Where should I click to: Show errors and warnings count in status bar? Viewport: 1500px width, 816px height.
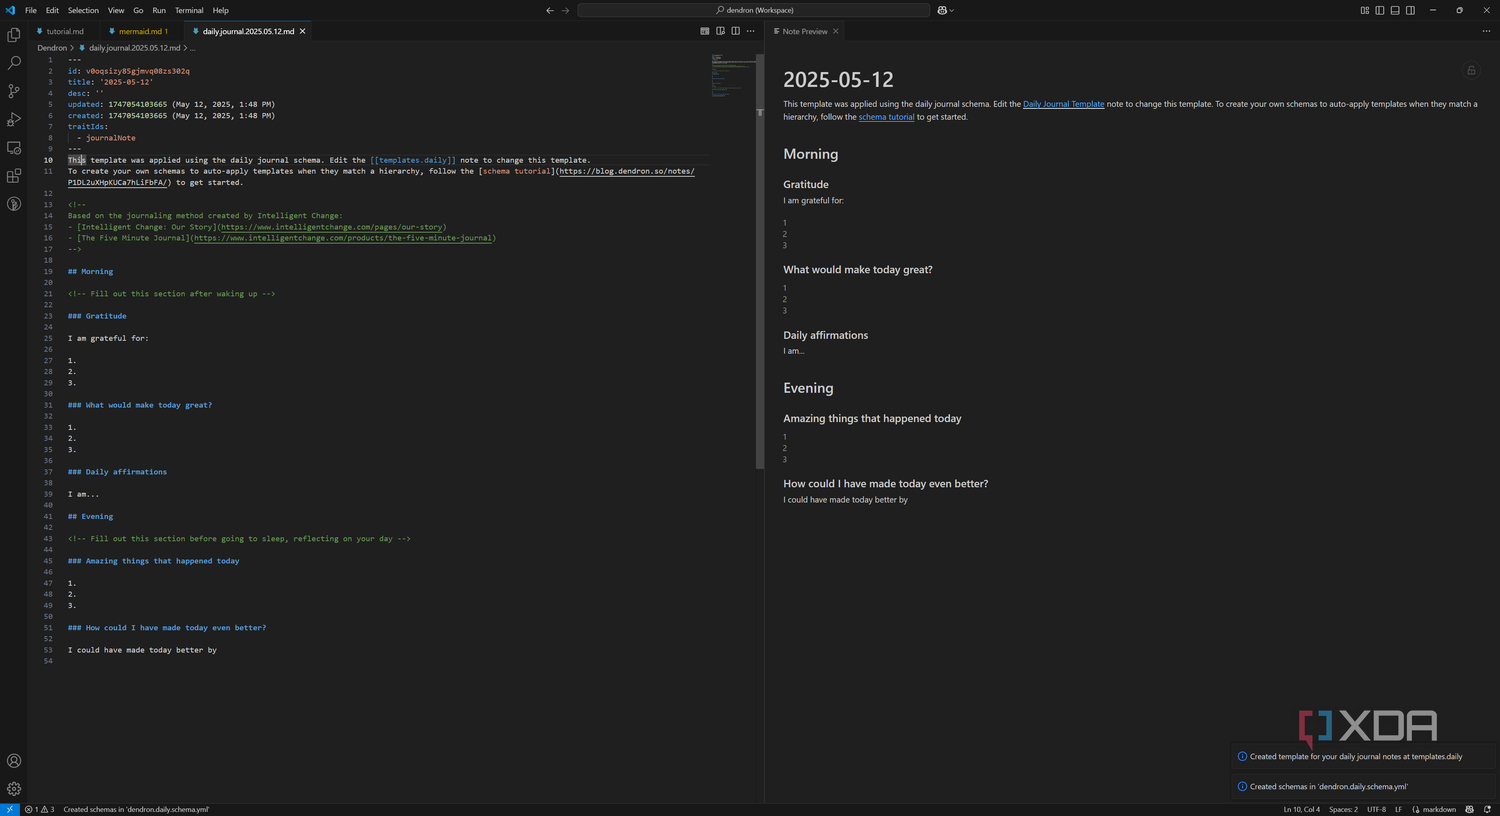(x=39, y=809)
